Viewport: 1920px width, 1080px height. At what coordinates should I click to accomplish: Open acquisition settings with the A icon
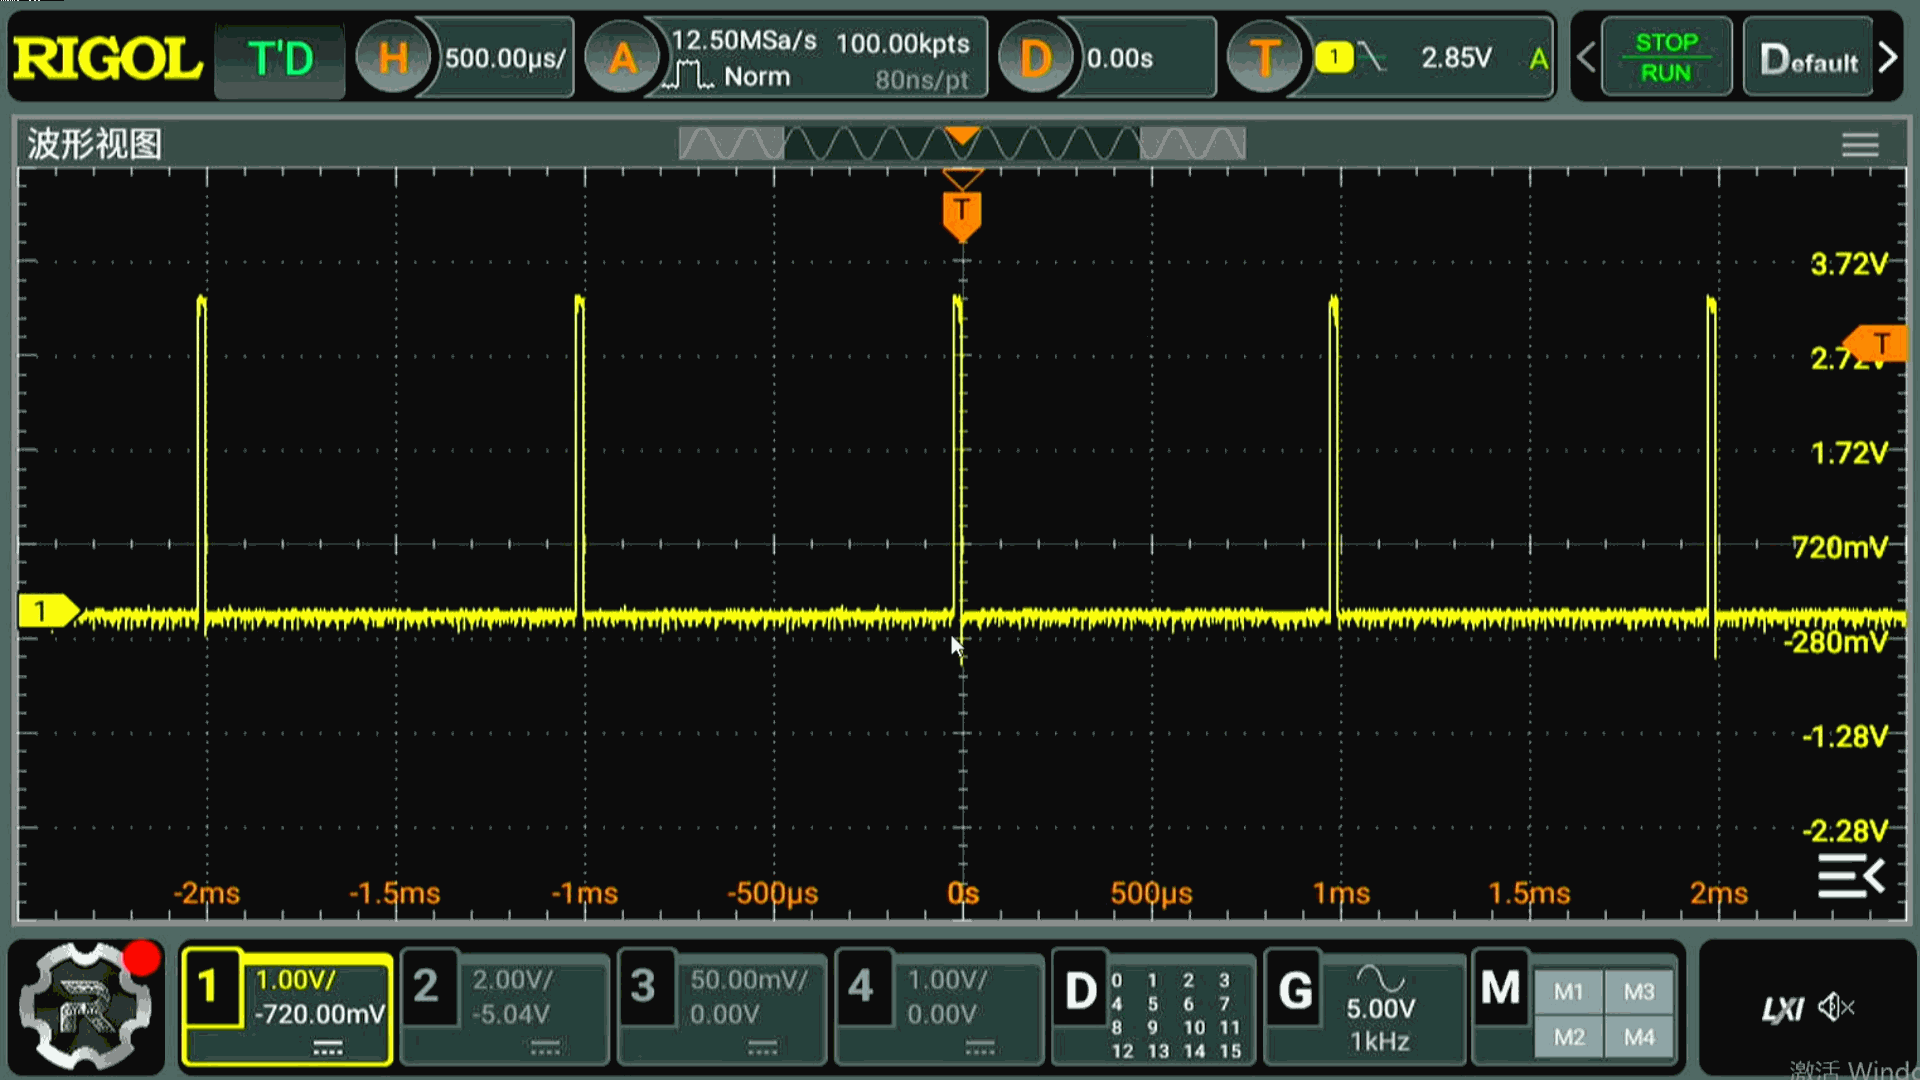tap(623, 57)
